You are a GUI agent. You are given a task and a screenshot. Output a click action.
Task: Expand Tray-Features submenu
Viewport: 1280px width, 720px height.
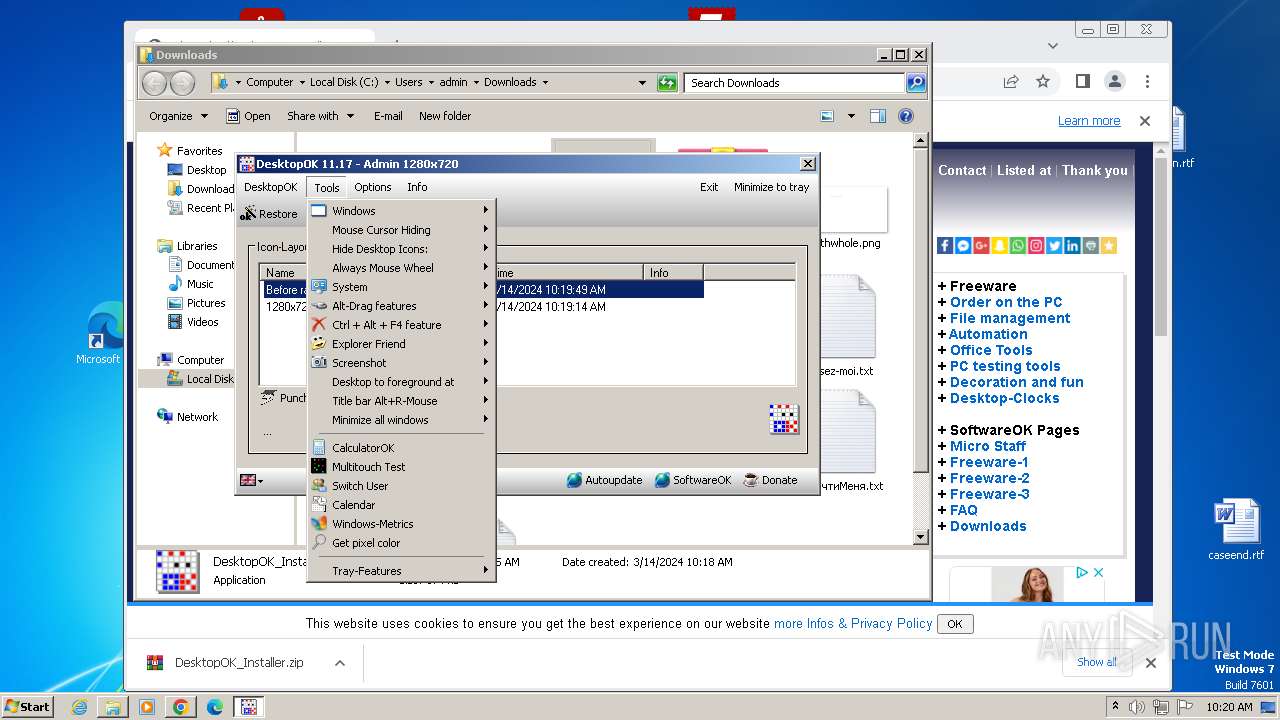click(x=401, y=571)
